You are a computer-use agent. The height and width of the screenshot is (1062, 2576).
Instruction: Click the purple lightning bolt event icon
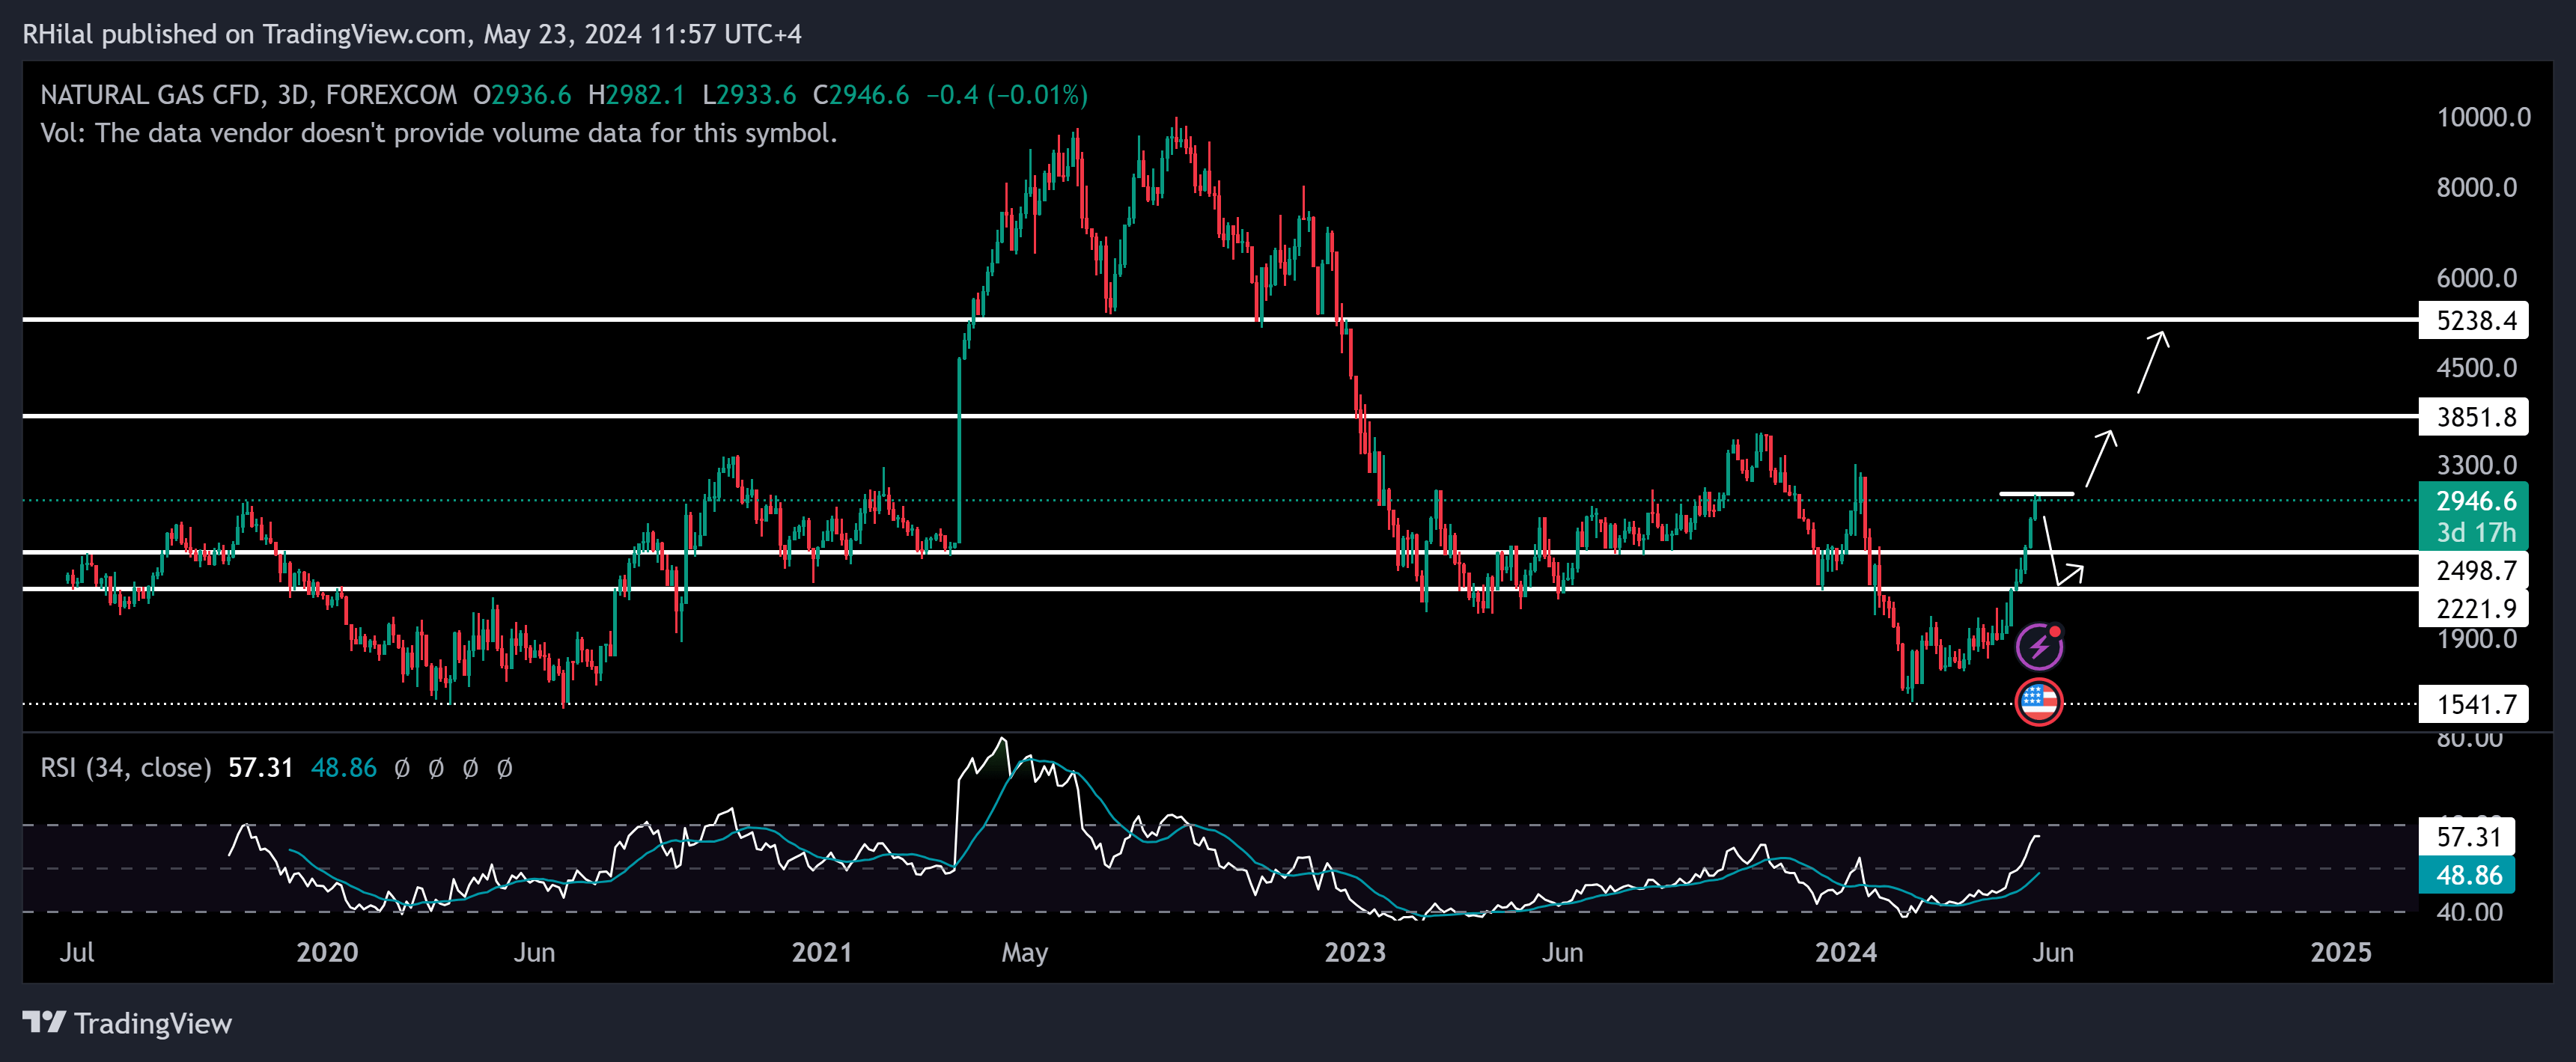[x=2039, y=646]
